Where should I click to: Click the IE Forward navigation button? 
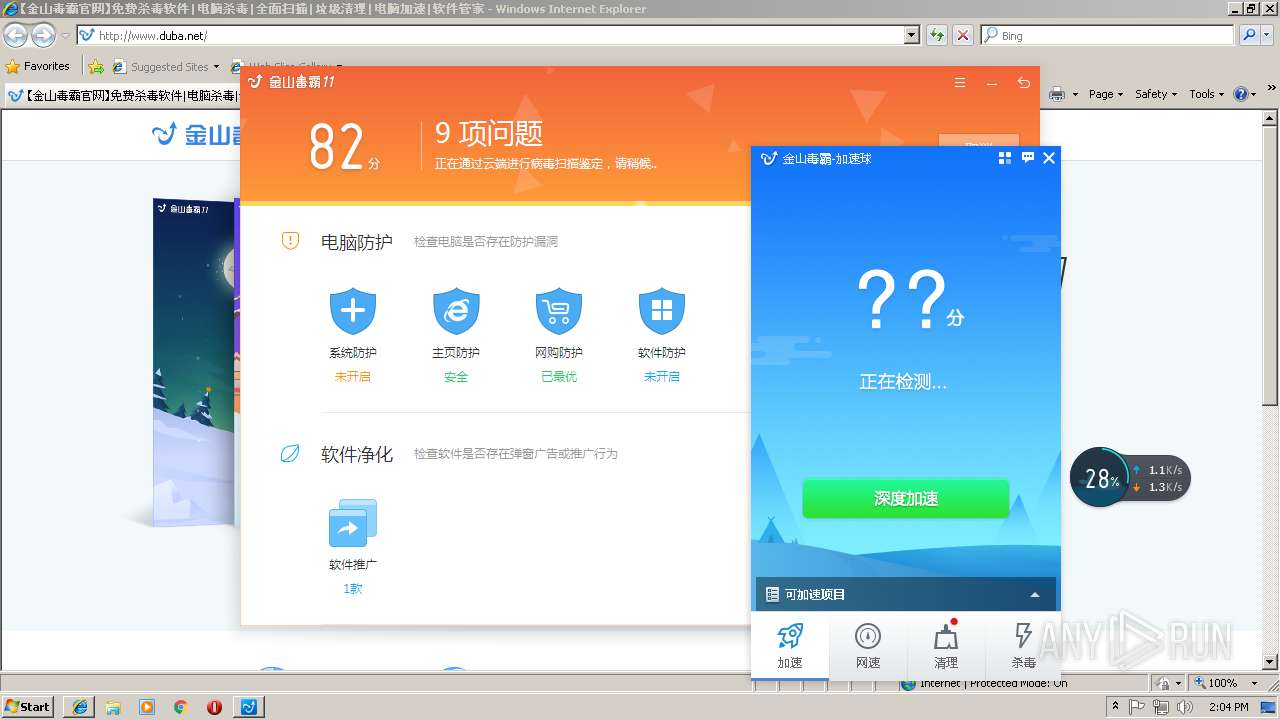pos(43,35)
